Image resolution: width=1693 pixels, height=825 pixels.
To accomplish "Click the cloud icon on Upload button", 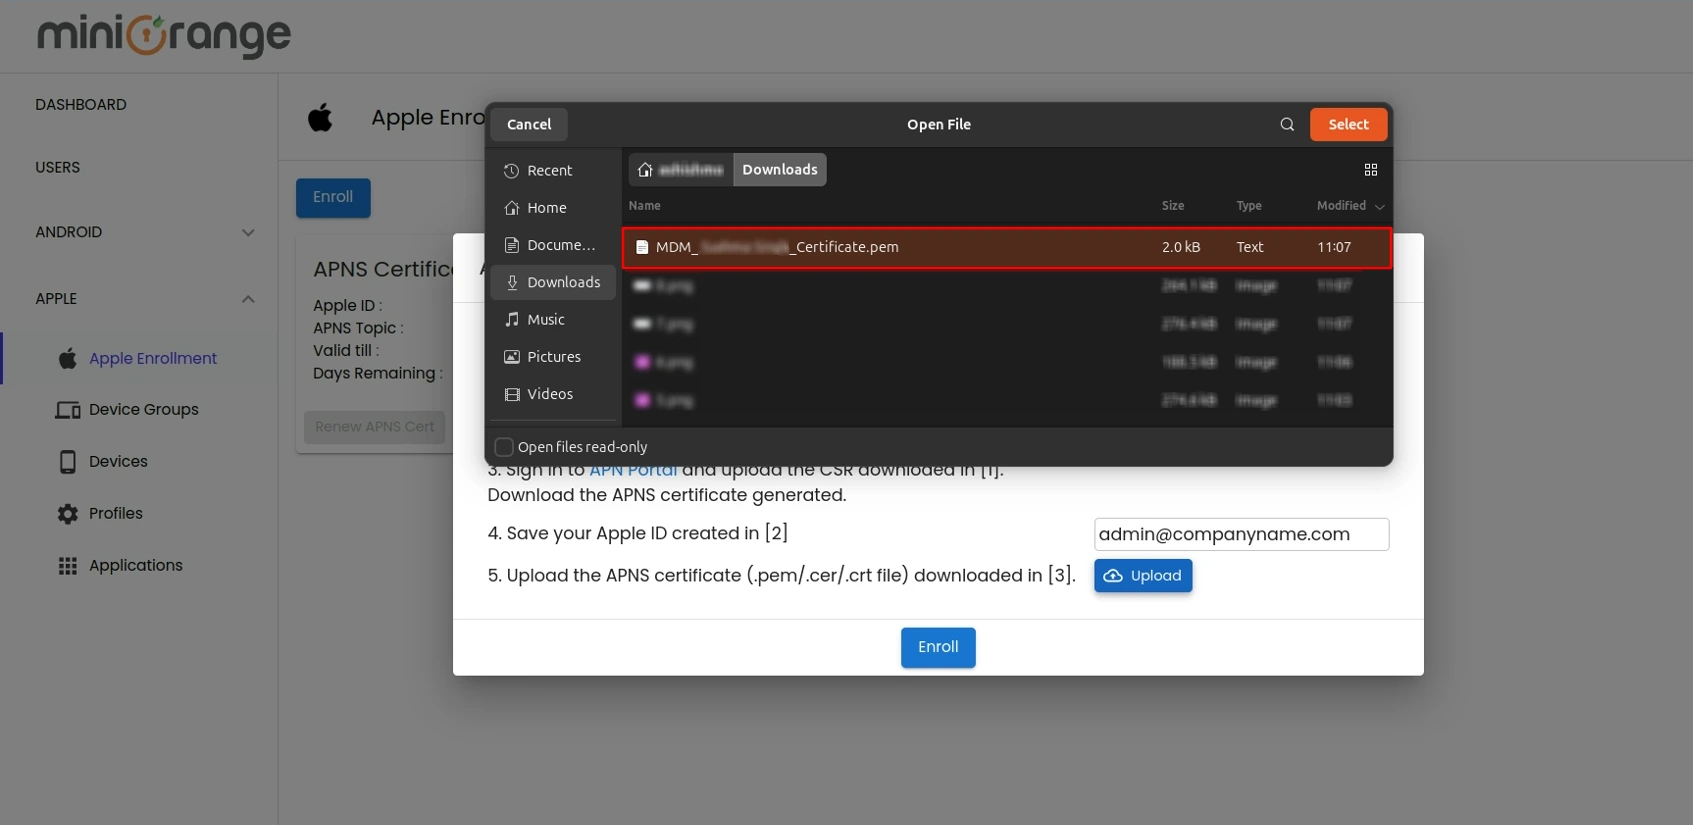I will 1112,576.
